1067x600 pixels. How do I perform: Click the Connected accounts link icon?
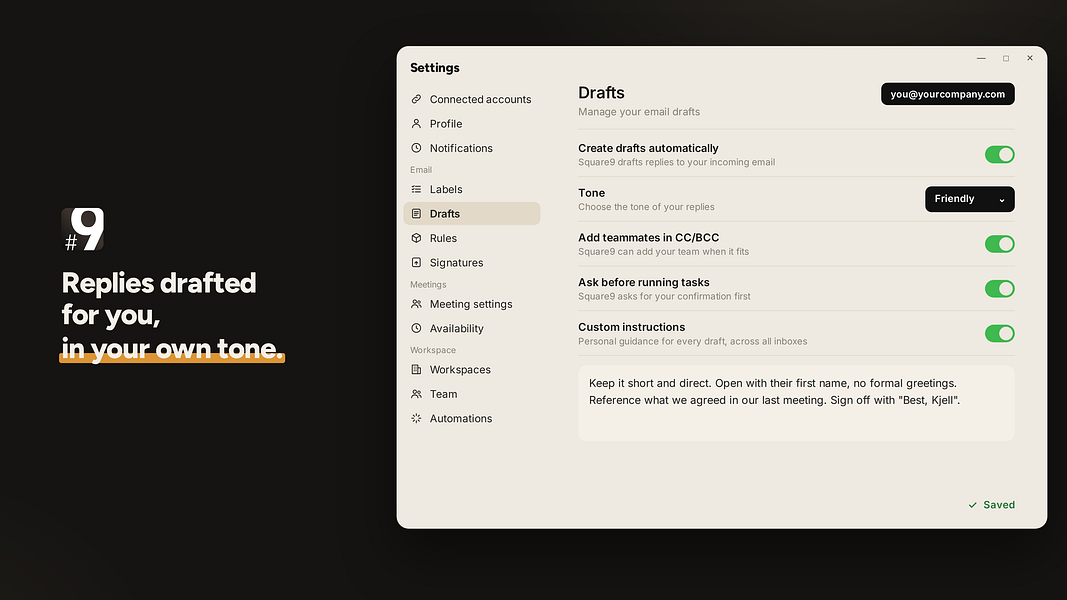click(416, 99)
